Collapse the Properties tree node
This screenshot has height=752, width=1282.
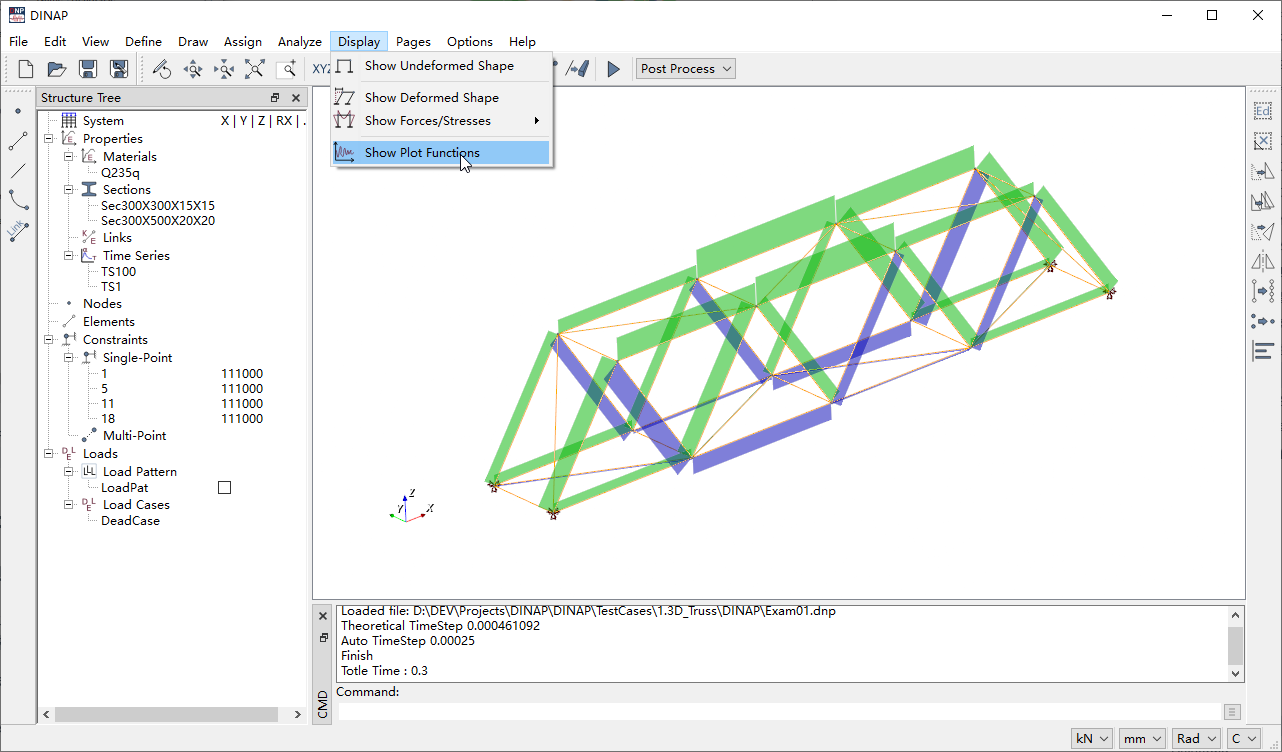click(x=49, y=139)
